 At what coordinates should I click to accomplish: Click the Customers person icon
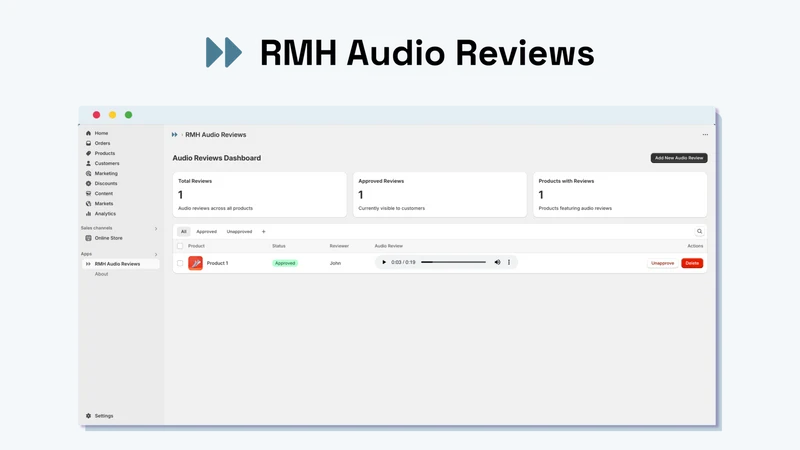point(88,163)
